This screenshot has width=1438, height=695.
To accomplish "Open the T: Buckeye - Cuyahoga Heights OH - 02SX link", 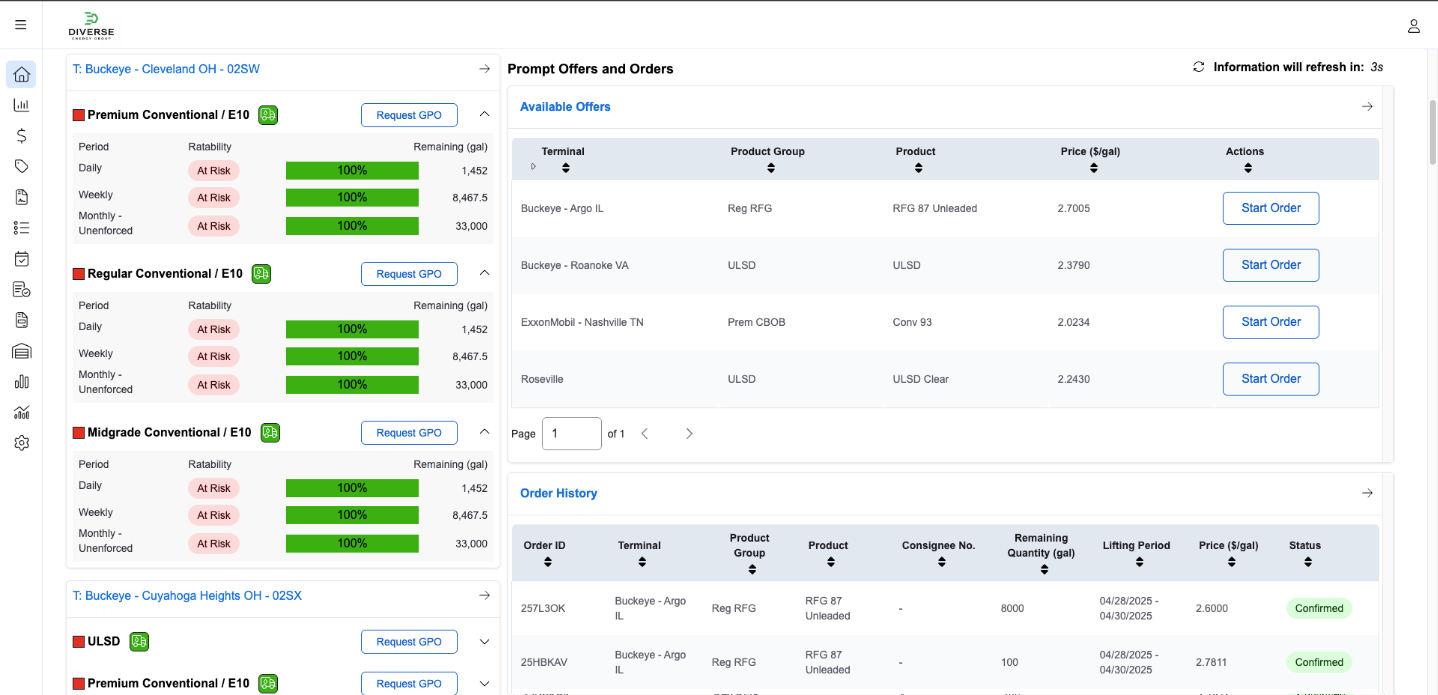I will click(x=187, y=596).
